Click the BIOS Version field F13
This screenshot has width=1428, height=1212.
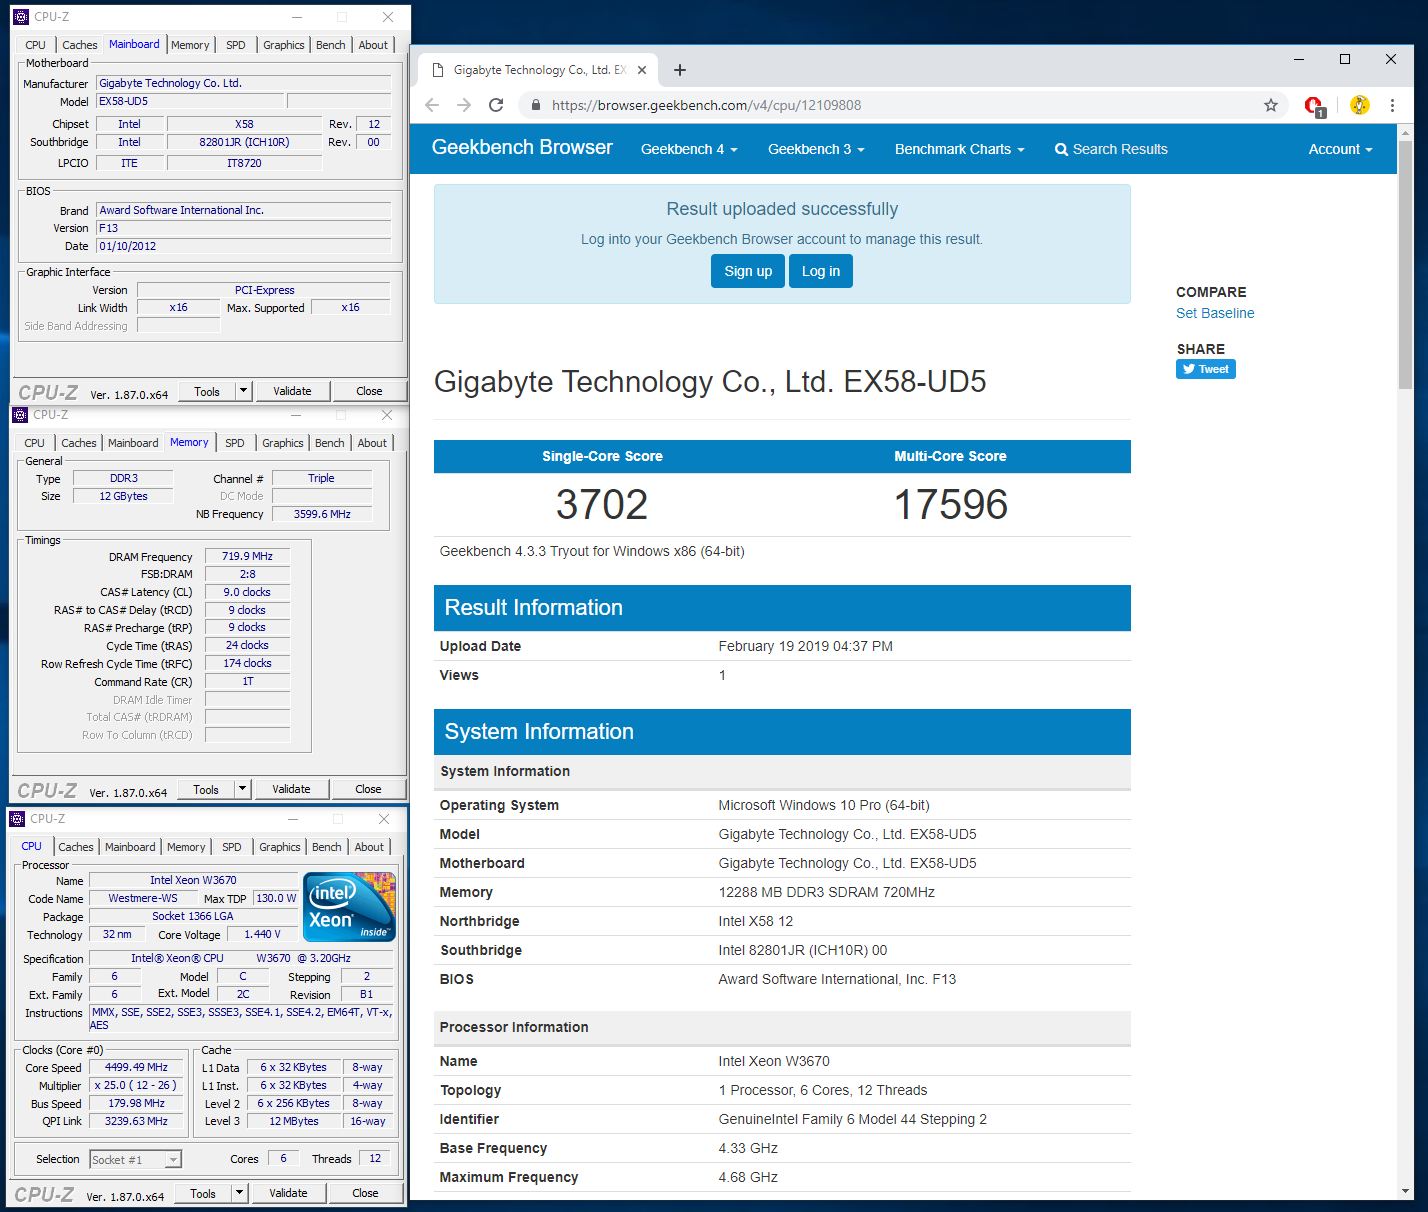(243, 228)
